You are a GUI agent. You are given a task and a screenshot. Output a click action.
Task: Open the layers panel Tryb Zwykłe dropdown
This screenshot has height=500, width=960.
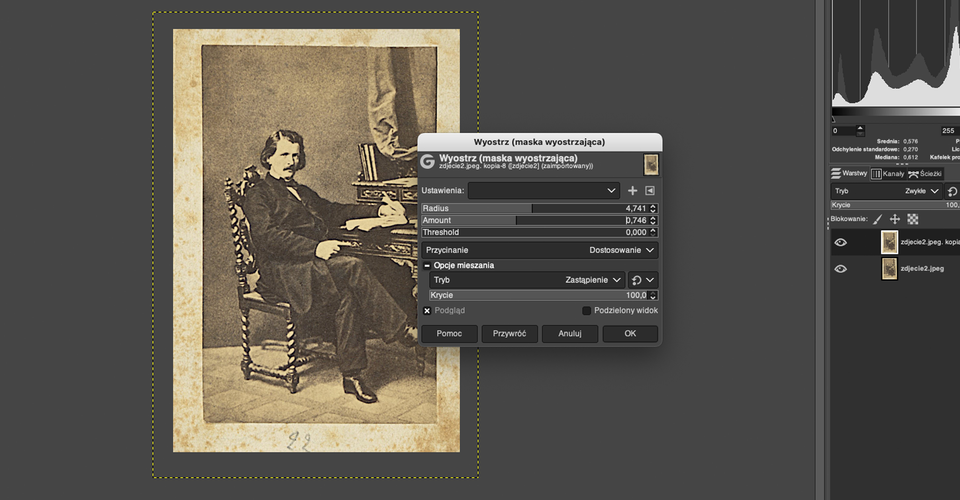[x=887, y=191]
